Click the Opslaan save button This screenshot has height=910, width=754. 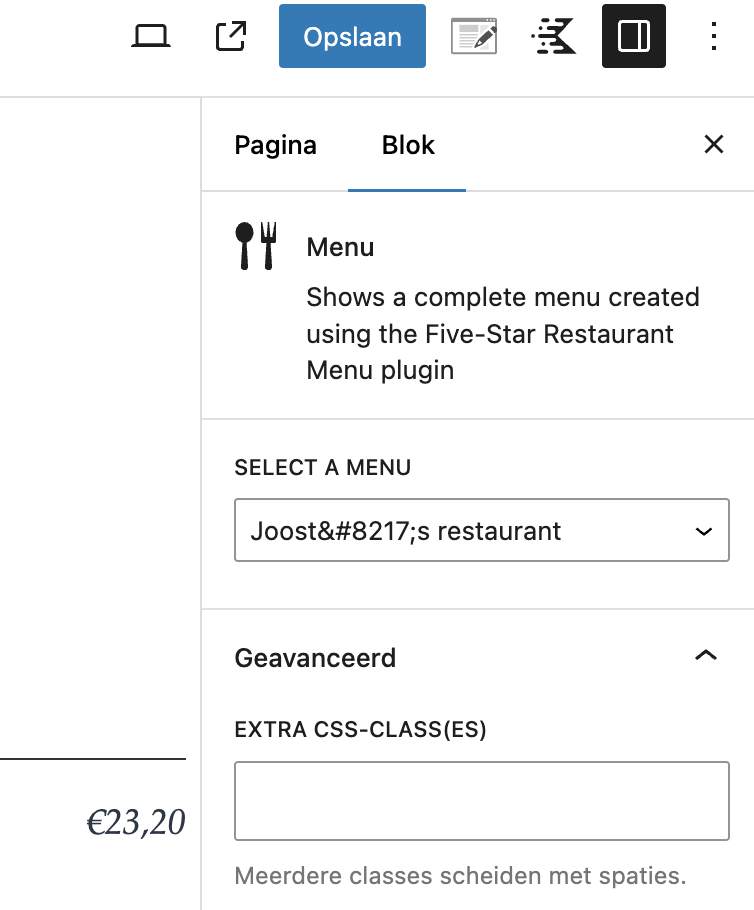pyautogui.click(x=352, y=37)
